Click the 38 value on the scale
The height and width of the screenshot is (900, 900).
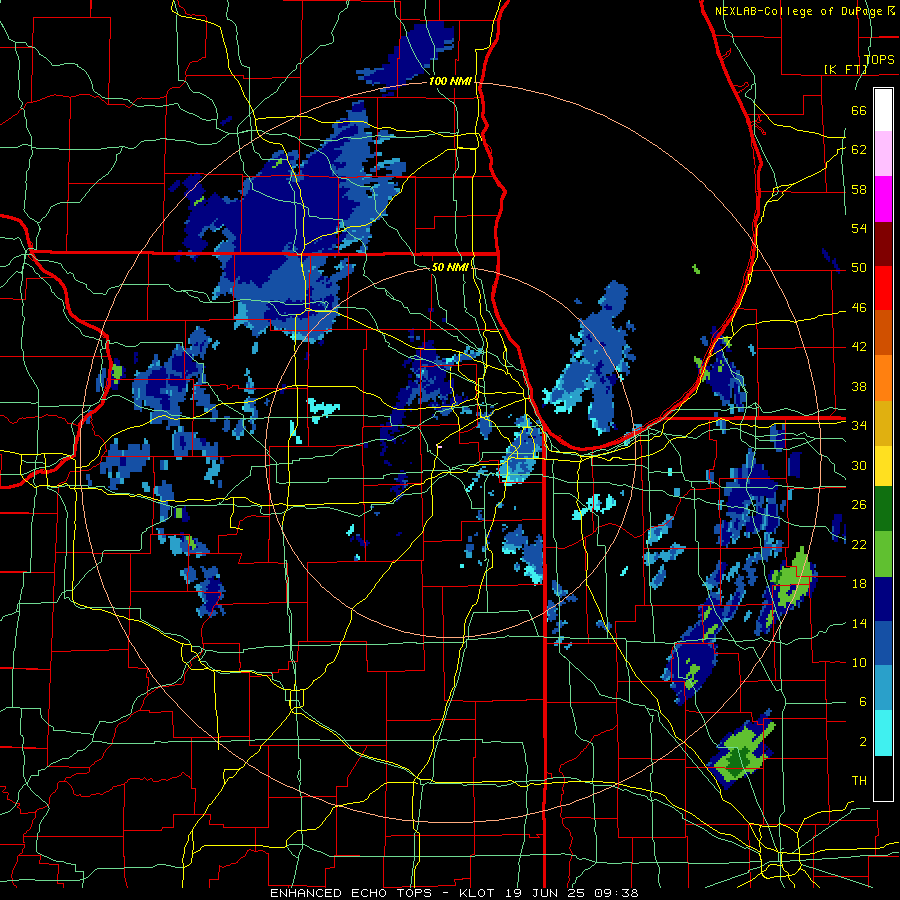[859, 386]
